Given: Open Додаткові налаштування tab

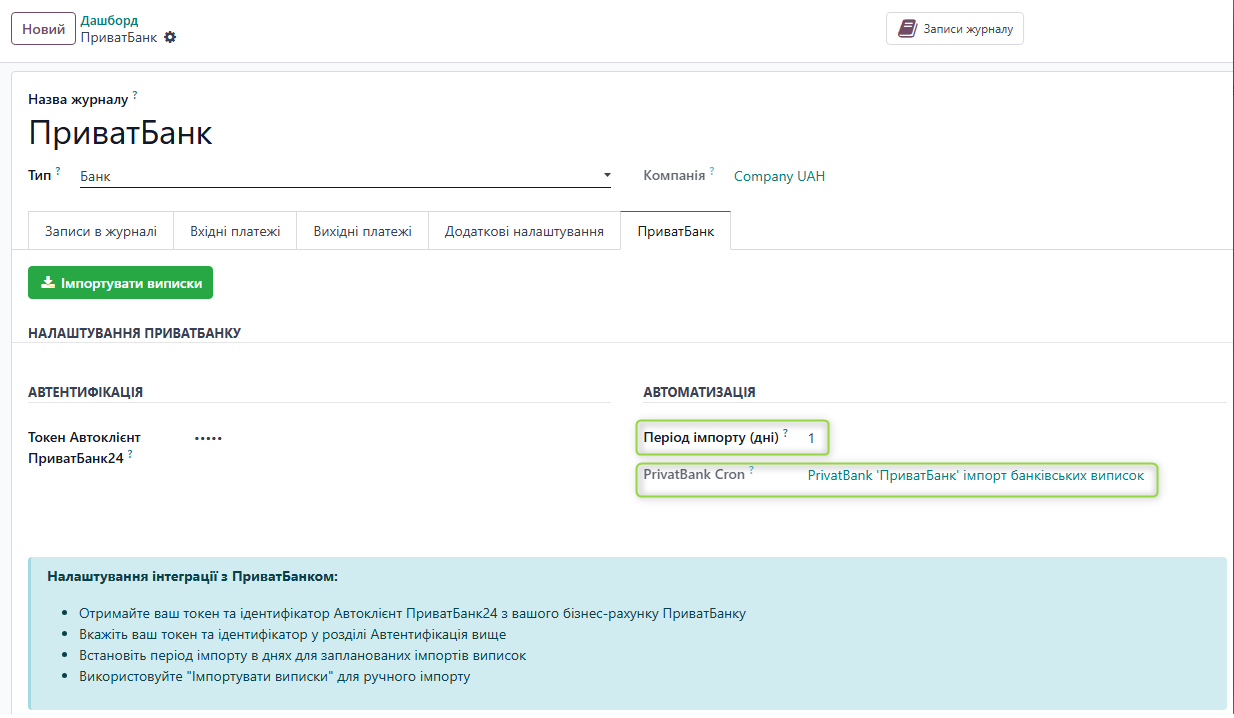Looking at the screenshot, I should [x=524, y=231].
